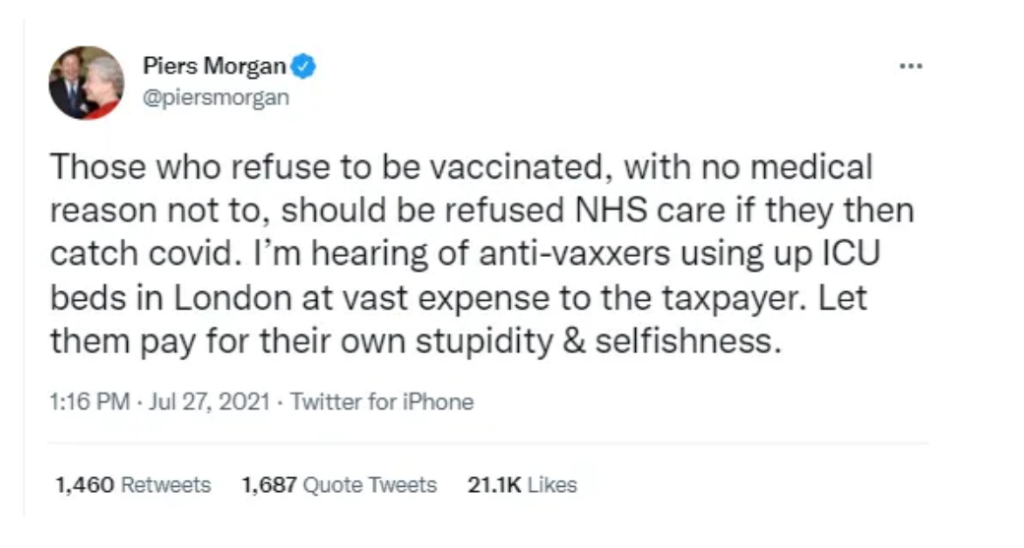Click the word stupidity in the tweet
Image resolution: width=1024 pixels, height=548 pixels.
484,341
